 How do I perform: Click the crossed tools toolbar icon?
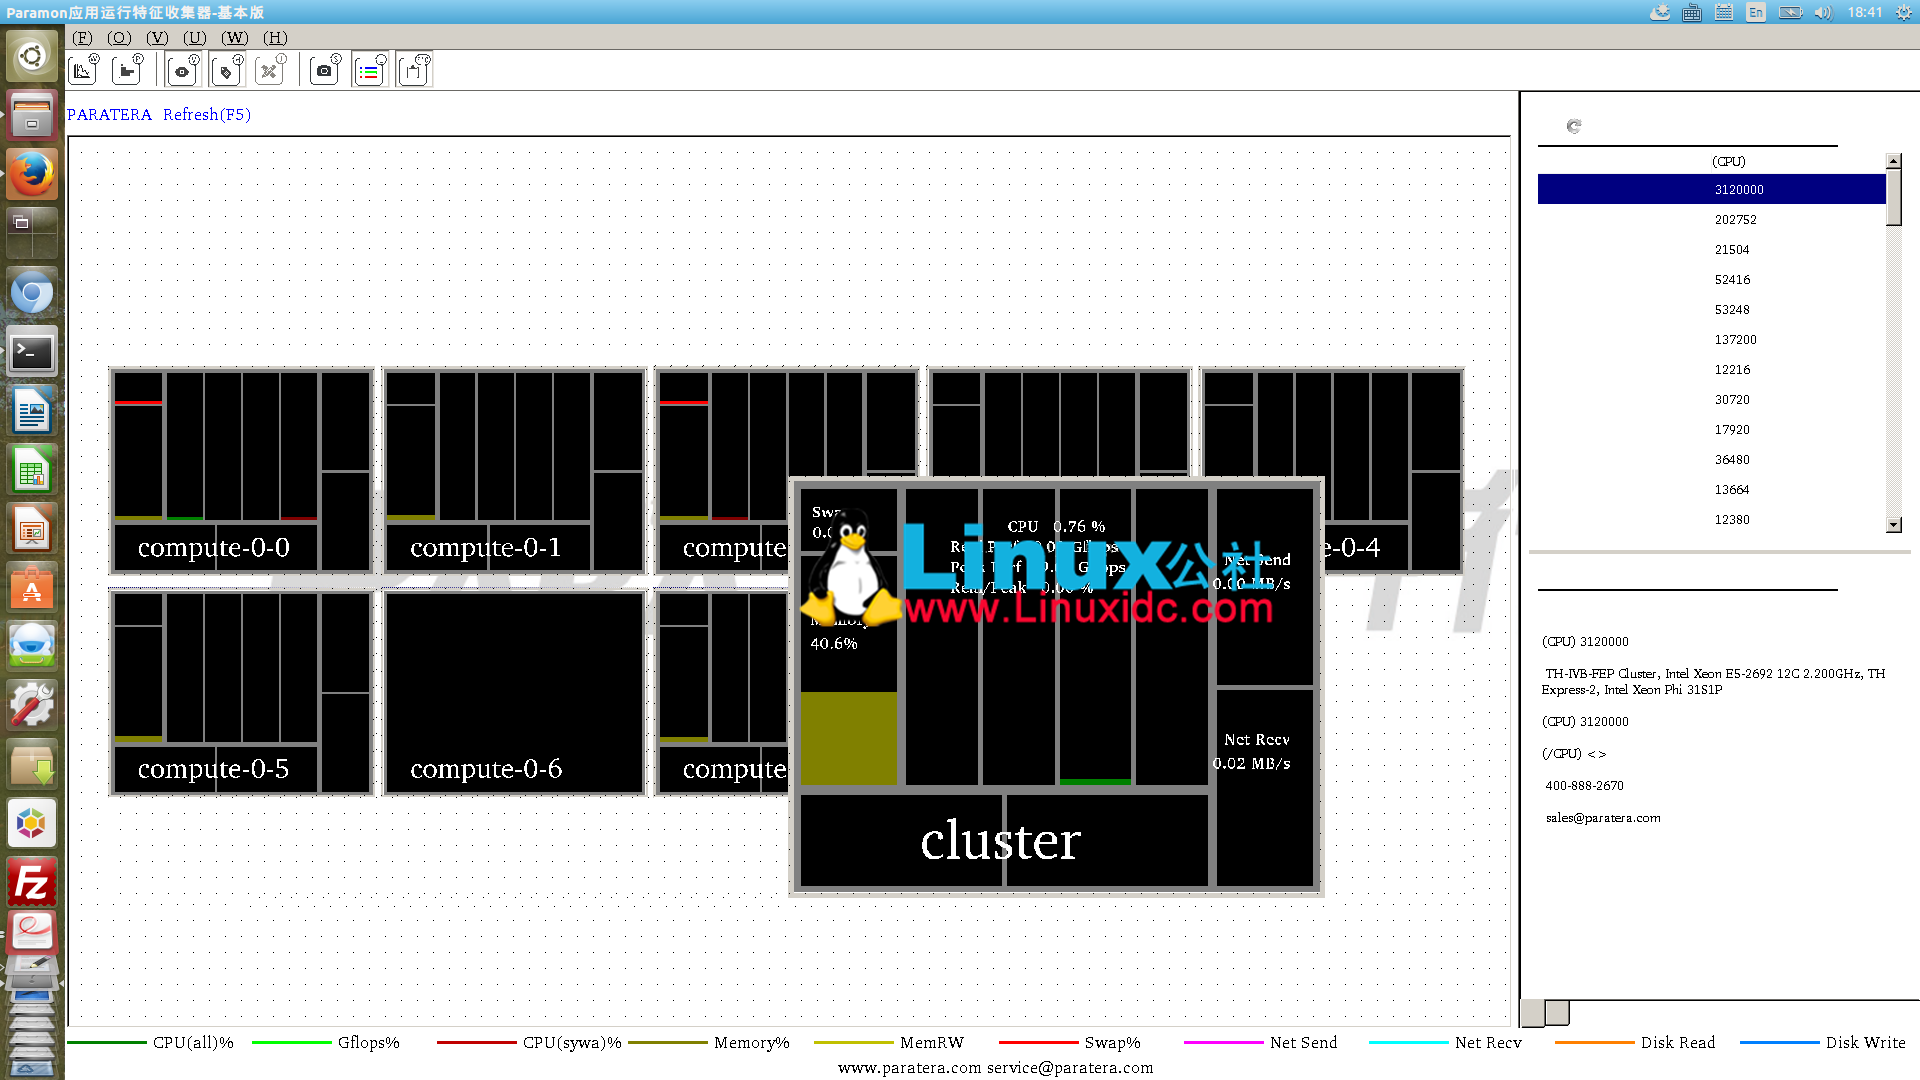click(x=269, y=71)
